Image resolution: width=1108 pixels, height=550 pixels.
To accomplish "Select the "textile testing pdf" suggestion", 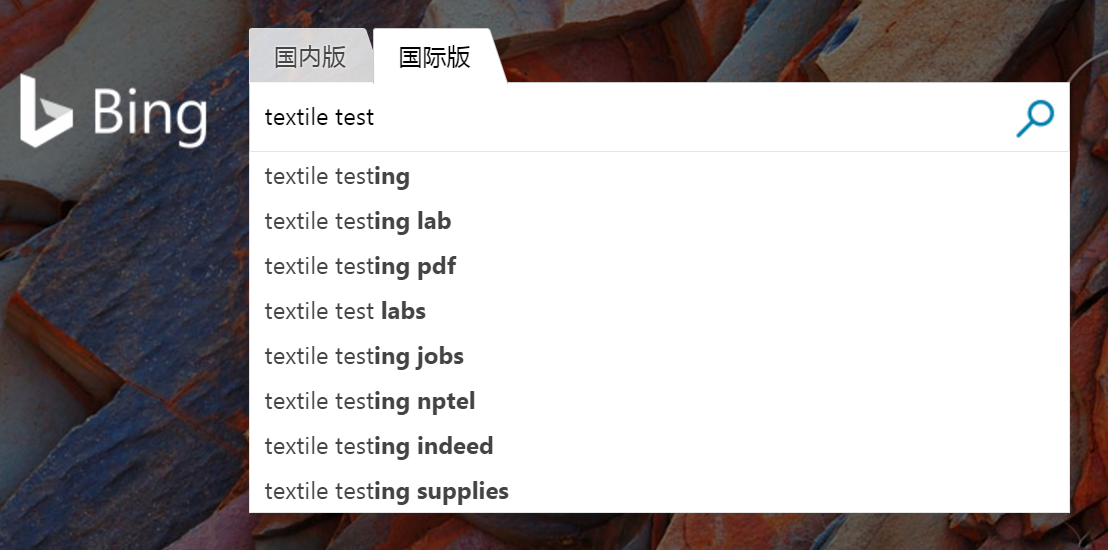I will (360, 266).
